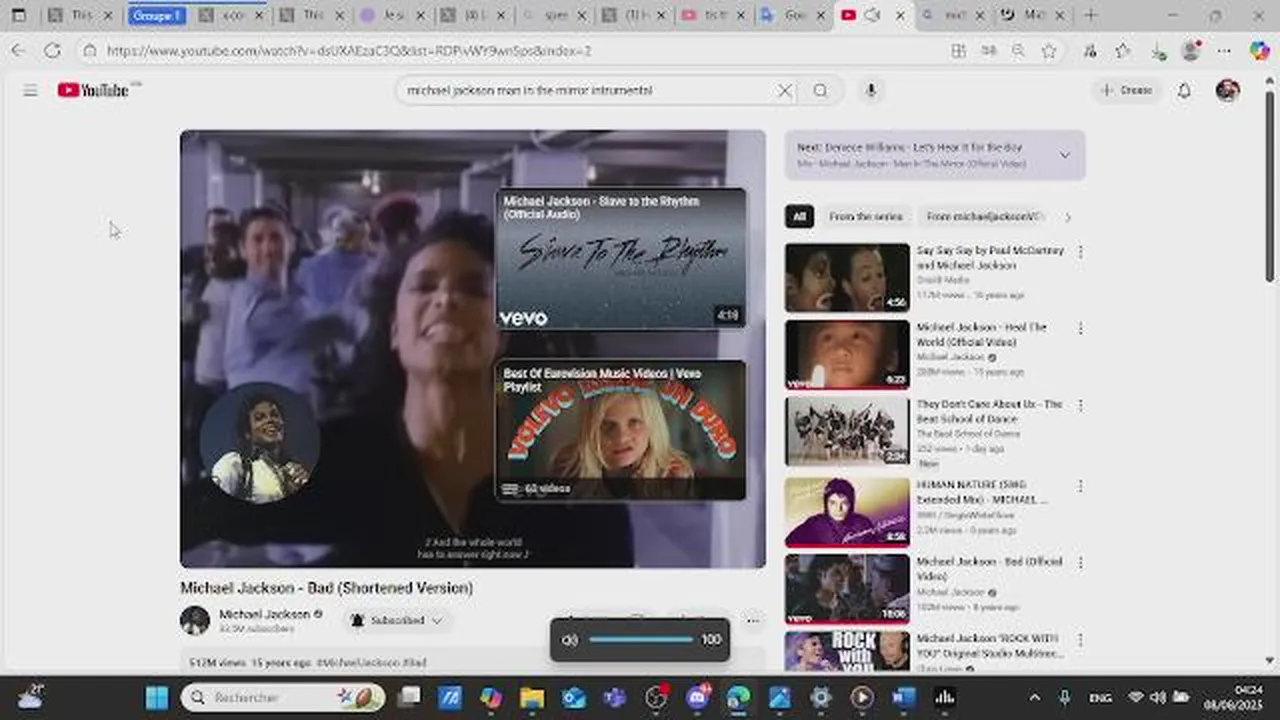This screenshot has height=720, width=1280.
Task: Click Michael Jackson channel avatar
Action: click(x=195, y=620)
